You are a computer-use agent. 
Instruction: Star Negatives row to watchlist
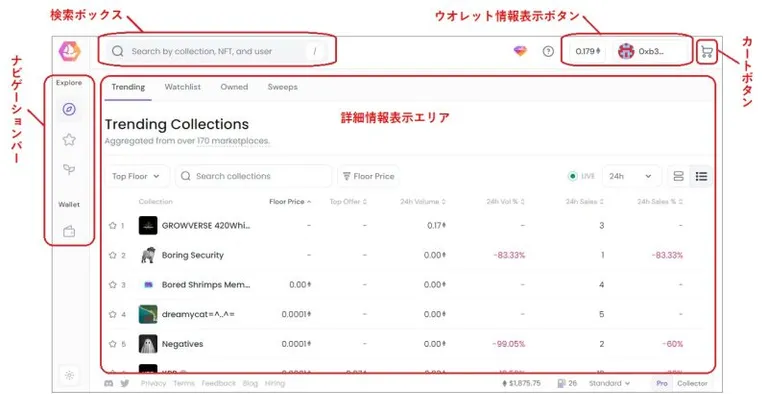(112, 344)
